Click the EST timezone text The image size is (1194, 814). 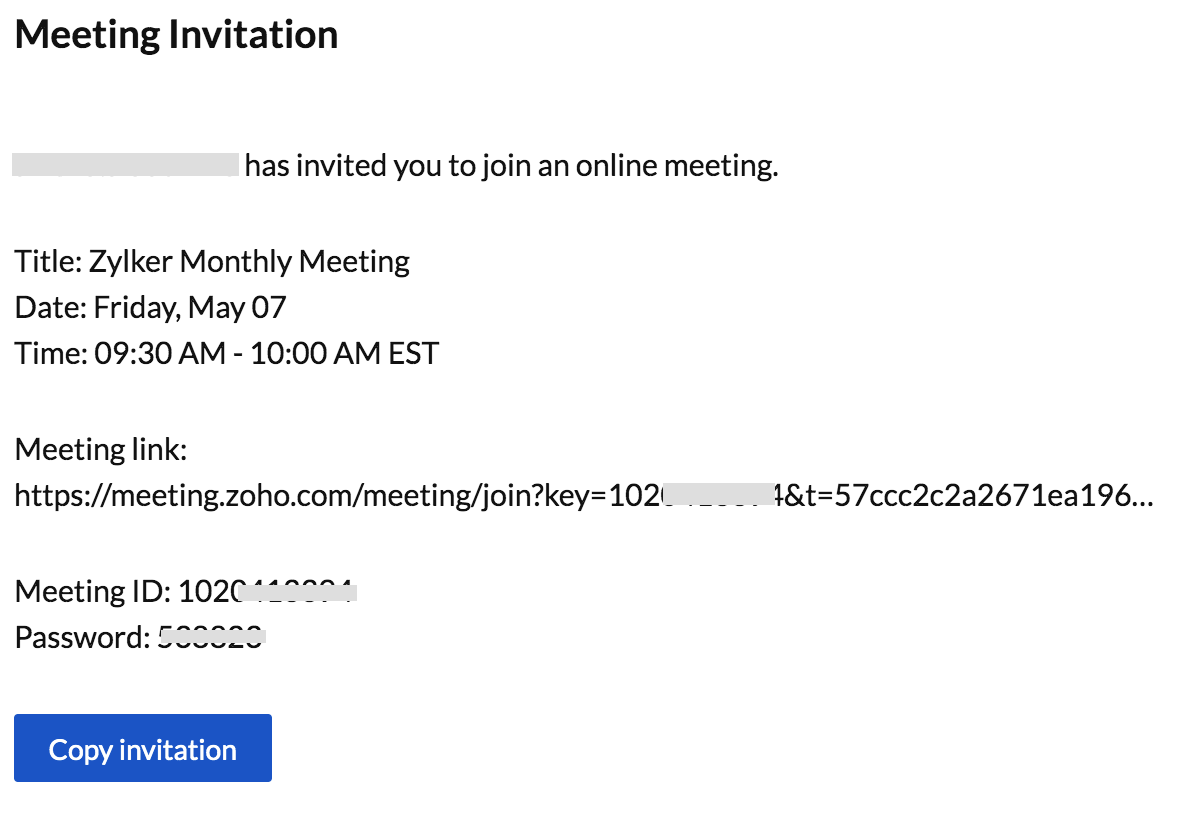click(412, 353)
